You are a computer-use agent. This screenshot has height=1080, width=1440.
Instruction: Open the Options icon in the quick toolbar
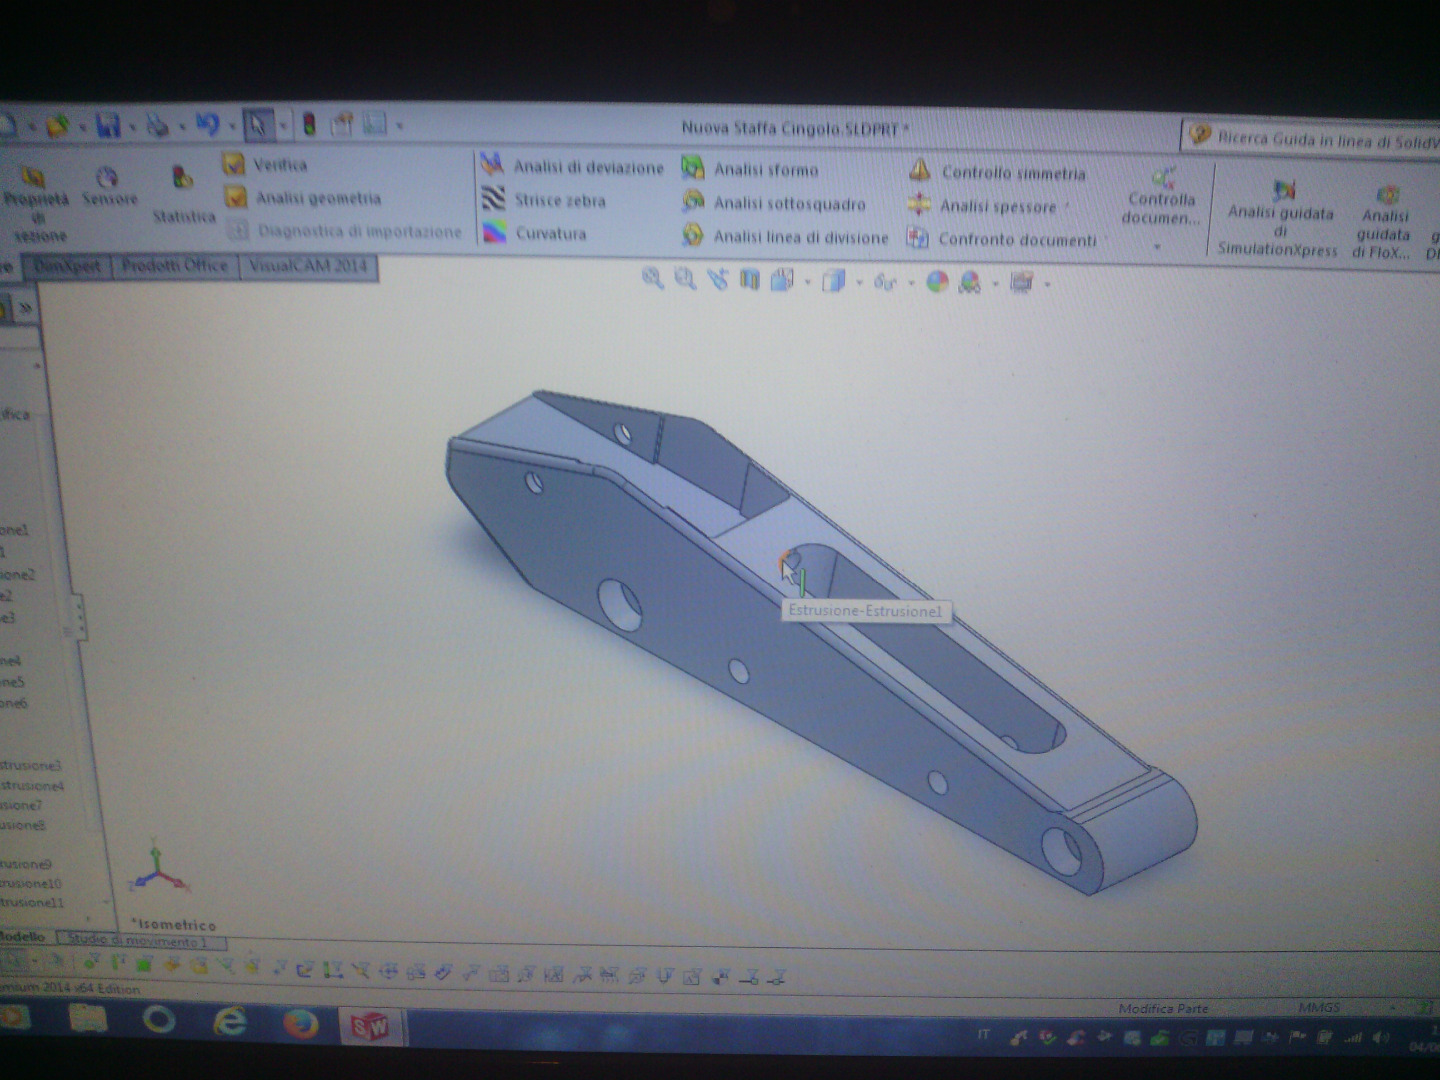375,124
